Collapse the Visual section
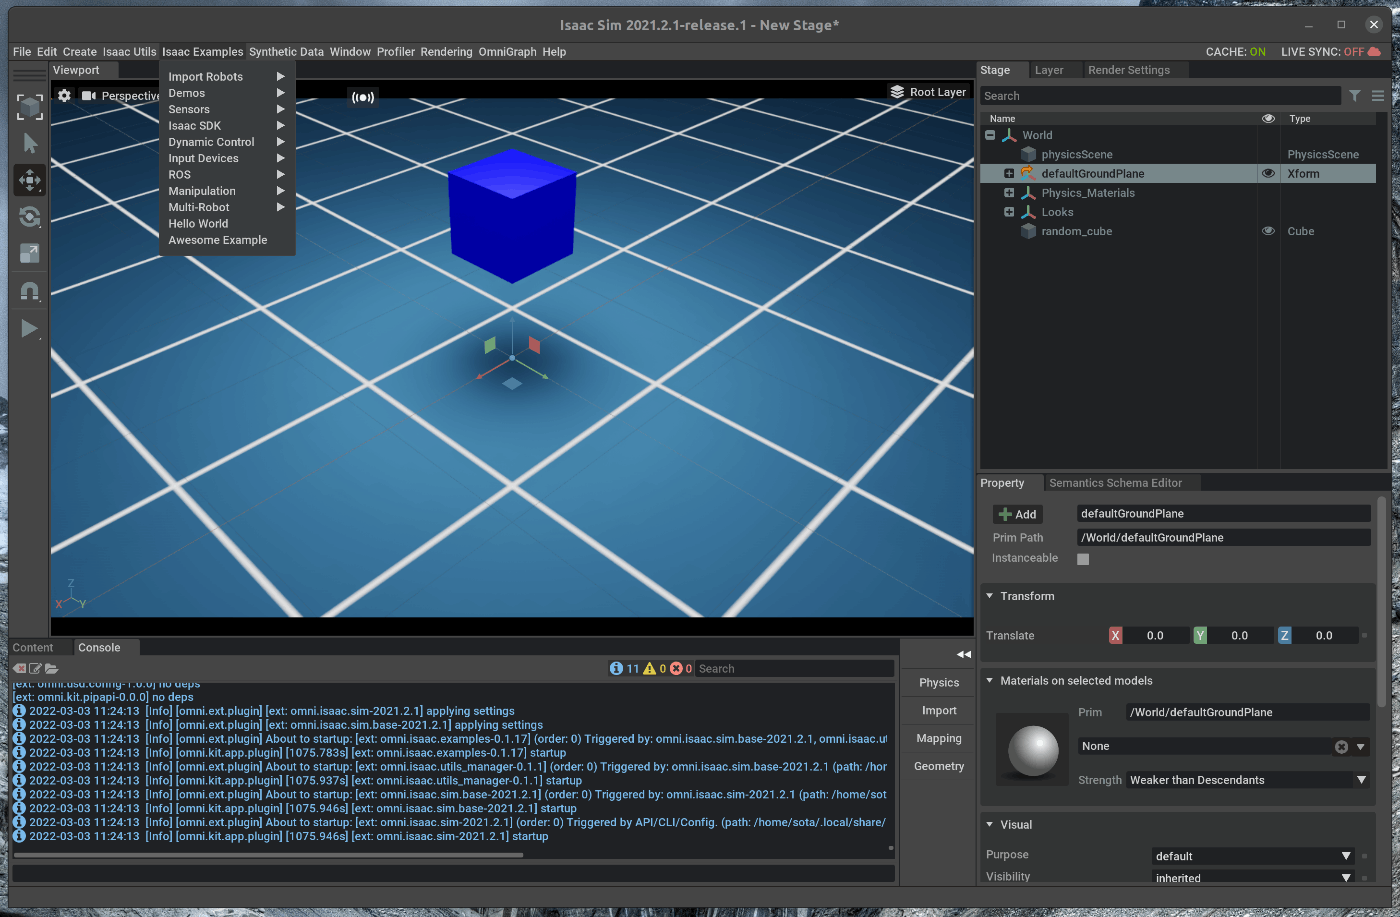The height and width of the screenshot is (917, 1400). pos(990,825)
